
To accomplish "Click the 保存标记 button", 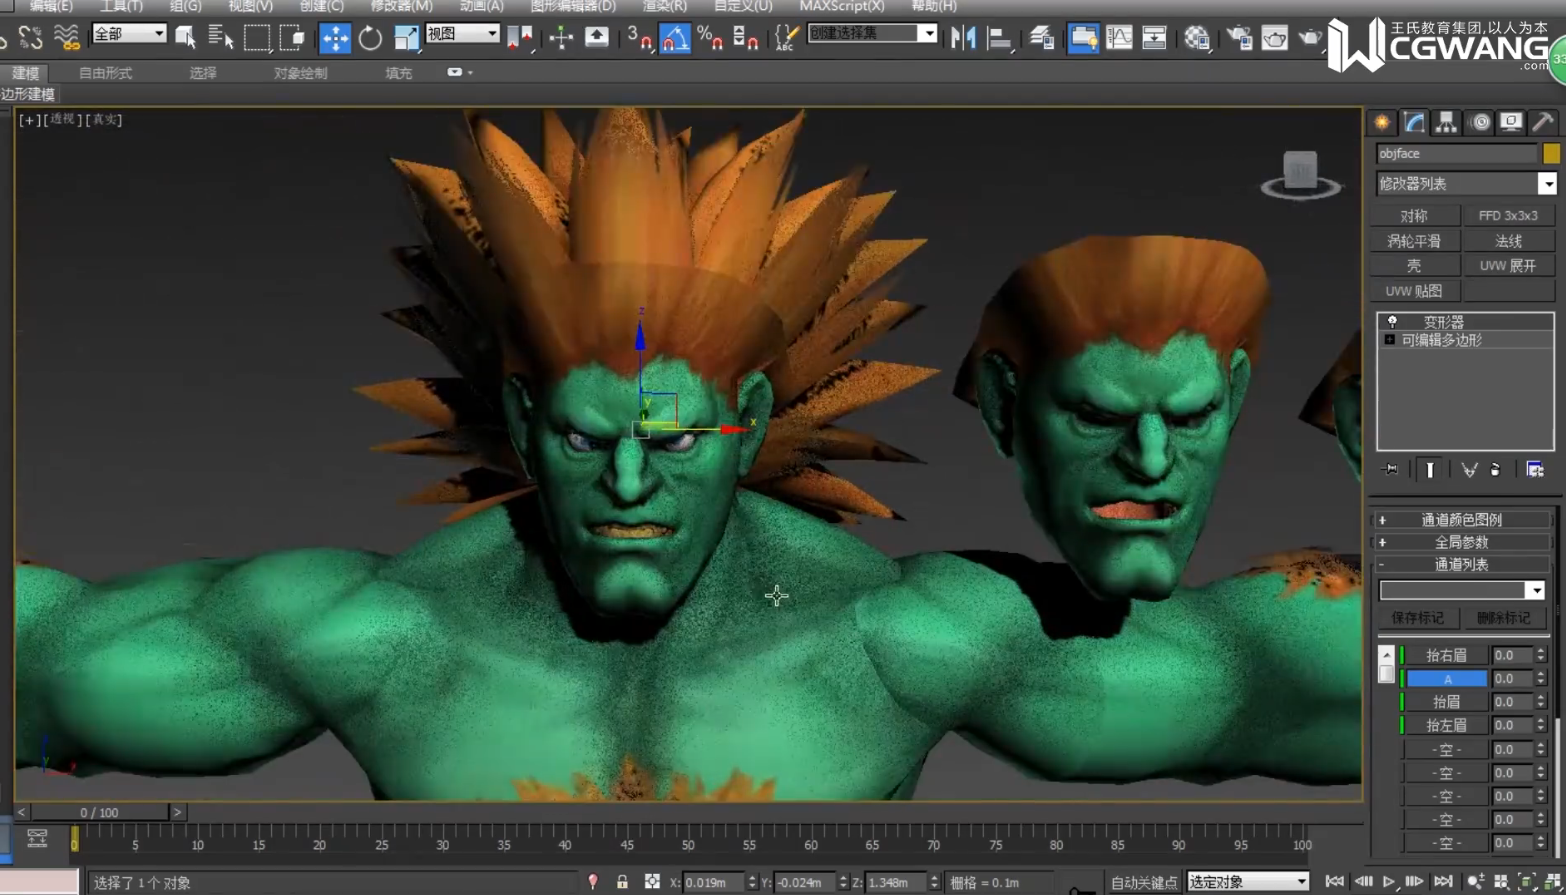I will [1417, 618].
